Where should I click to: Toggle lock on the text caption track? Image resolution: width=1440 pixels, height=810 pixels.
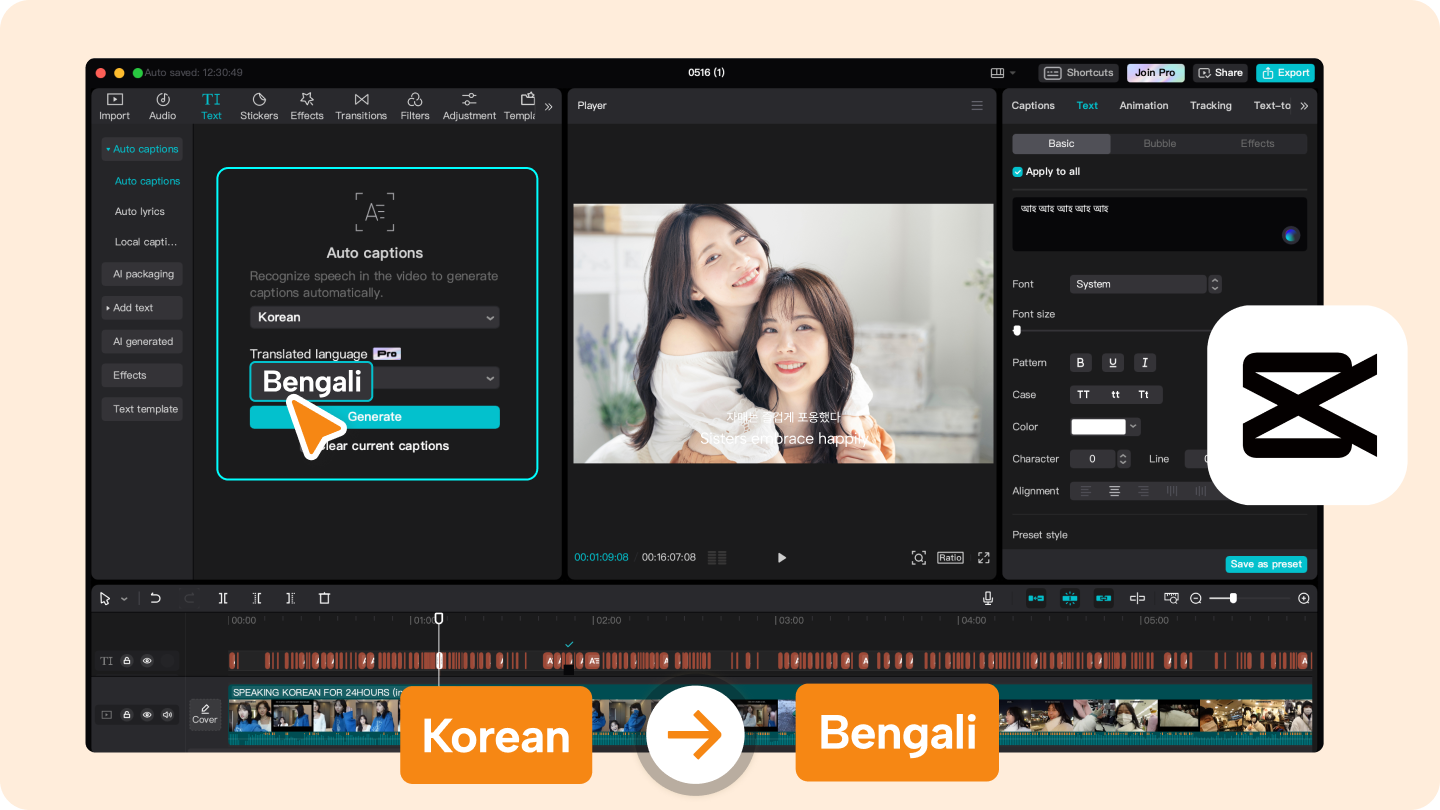[x=127, y=661]
